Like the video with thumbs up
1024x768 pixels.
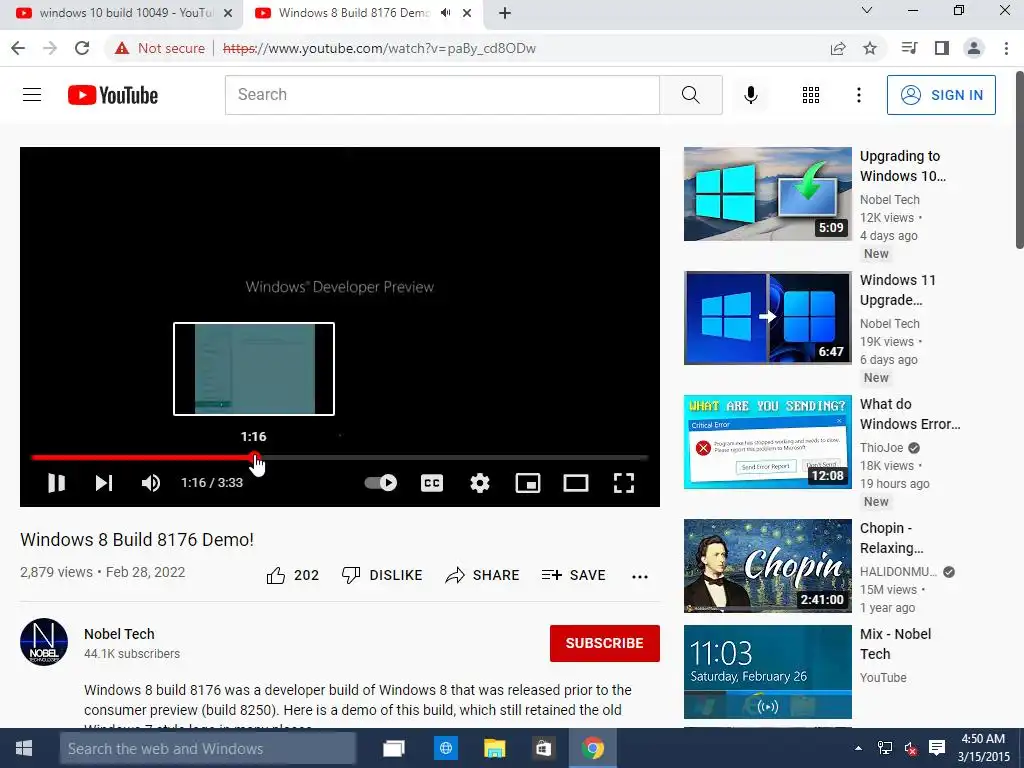293,575
